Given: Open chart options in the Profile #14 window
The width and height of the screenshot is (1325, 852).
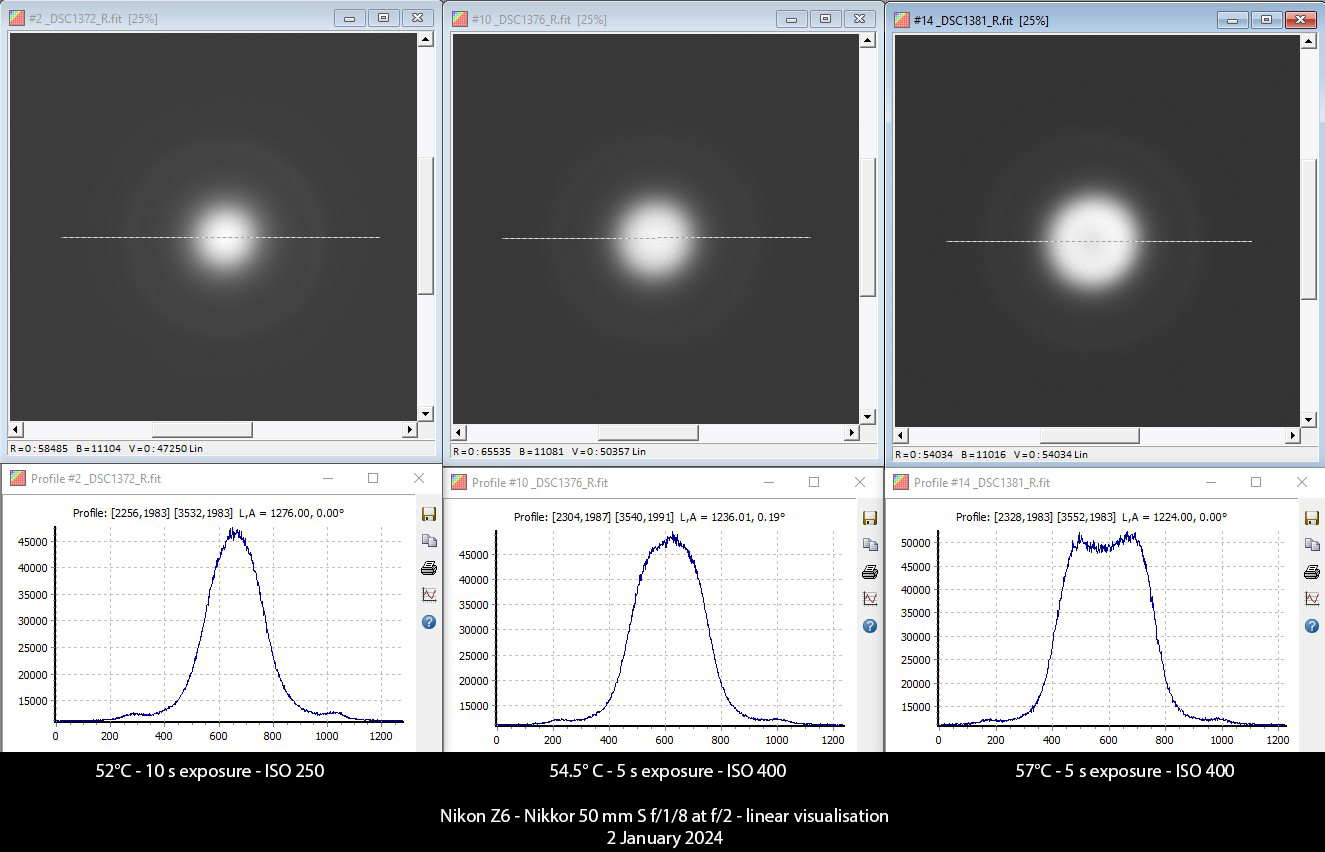Looking at the screenshot, I should click(1312, 599).
